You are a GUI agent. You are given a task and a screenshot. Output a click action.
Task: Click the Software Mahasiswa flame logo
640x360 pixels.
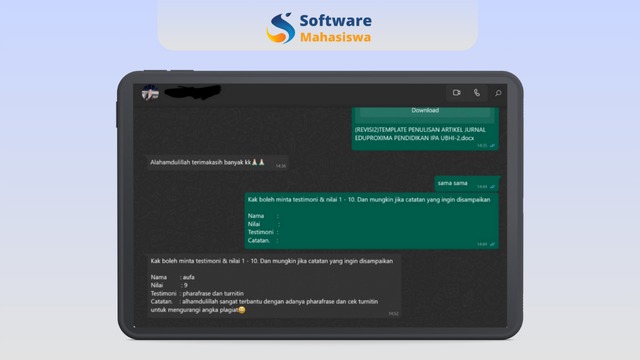pos(281,28)
